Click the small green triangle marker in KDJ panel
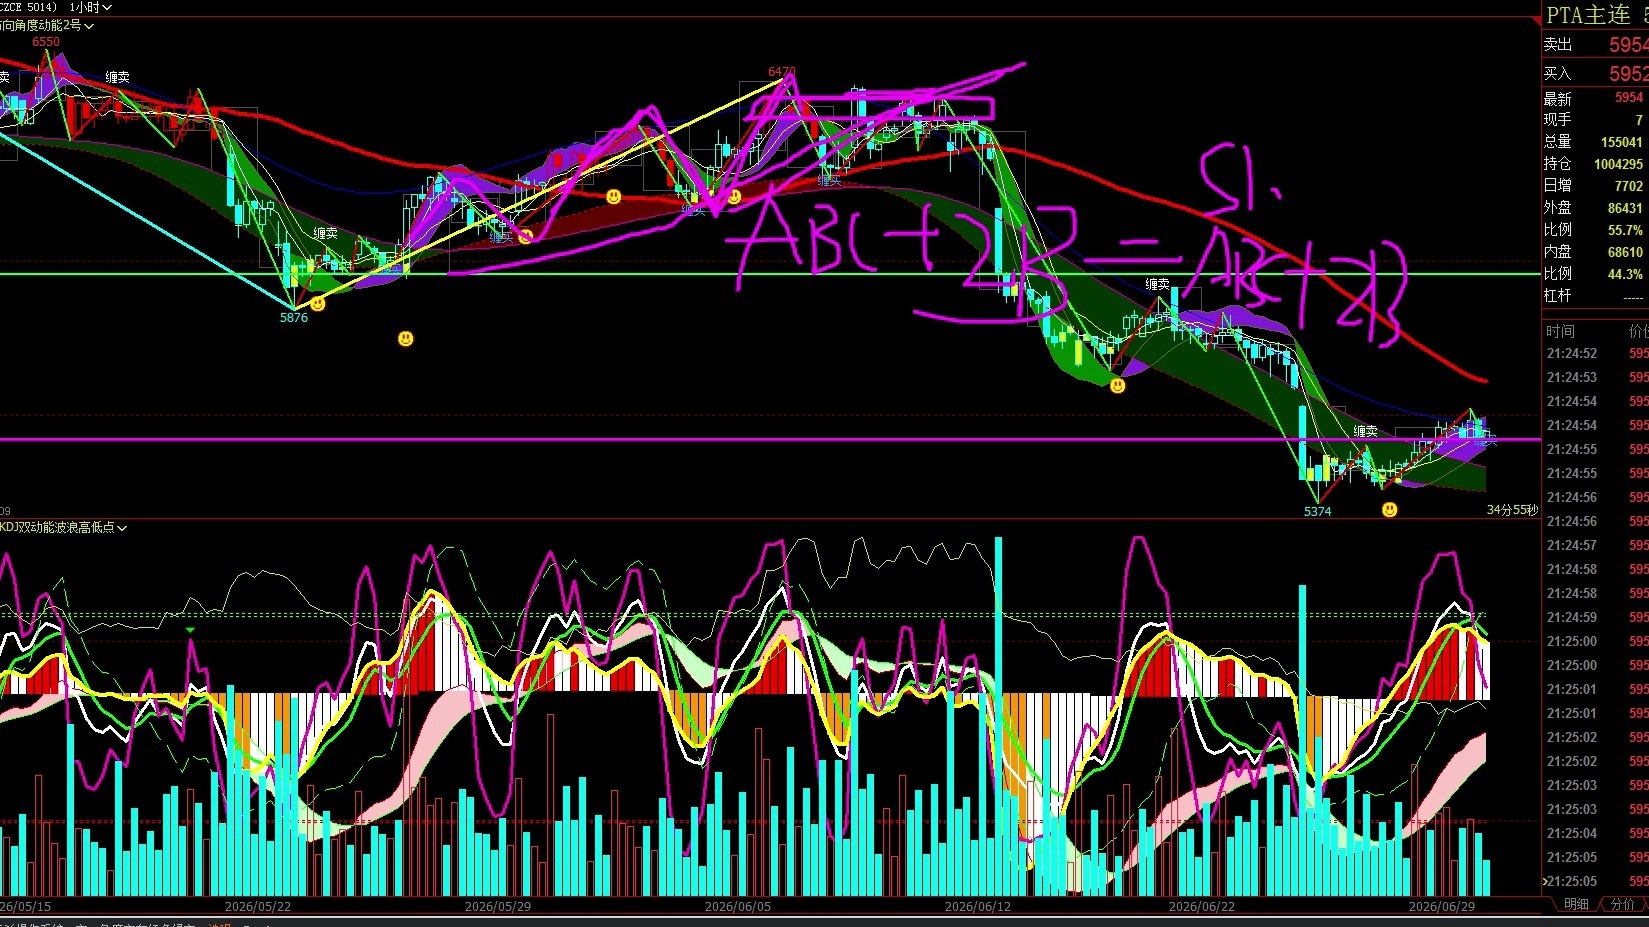The height and width of the screenshot is (927, 1649). (x=190, y=630)
